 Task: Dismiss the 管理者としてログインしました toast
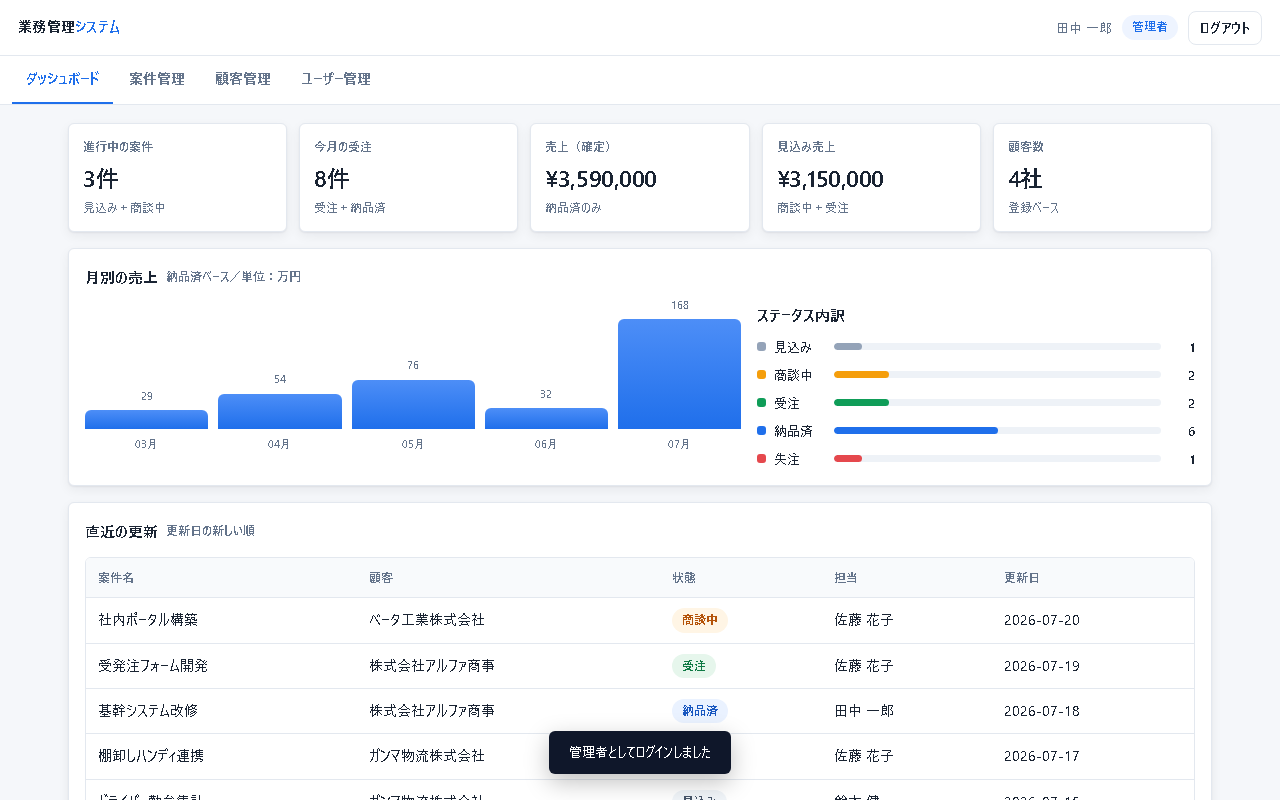click(640, 752)
